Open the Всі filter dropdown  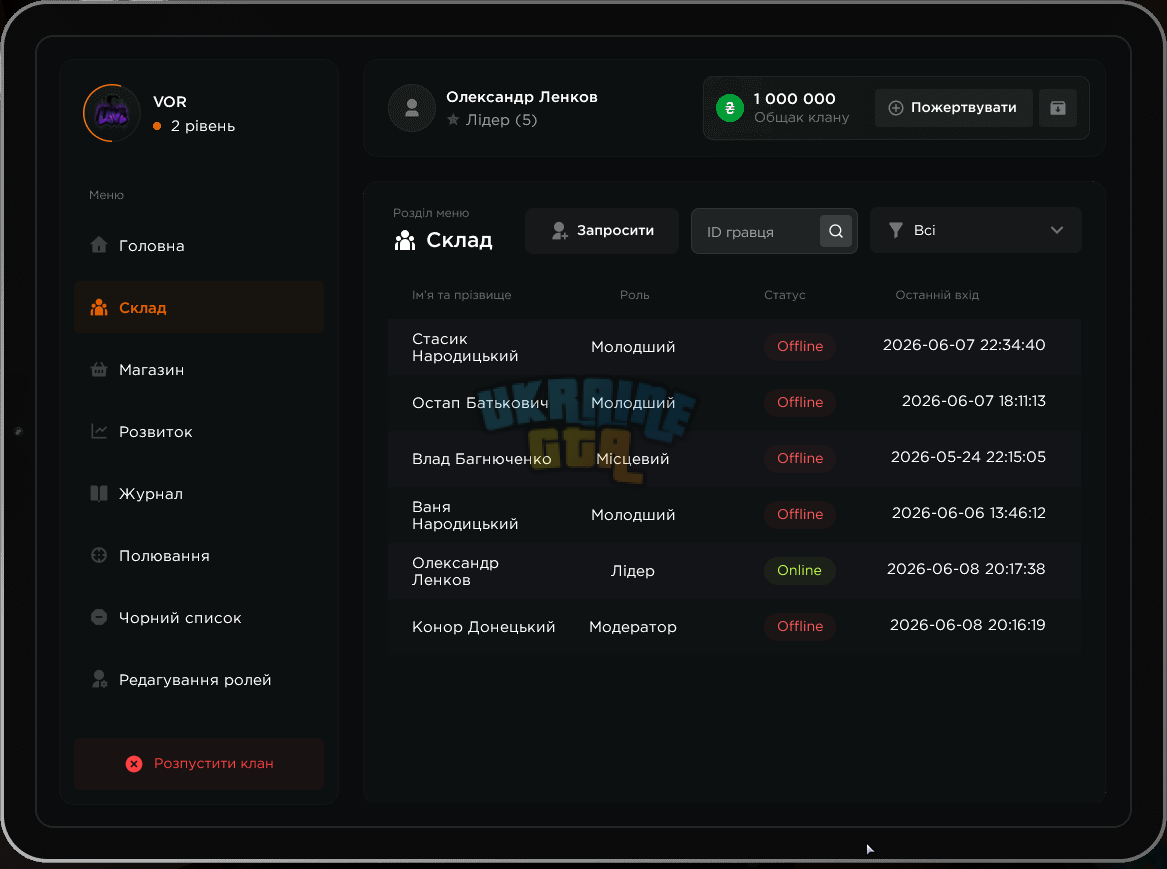click(x=976, y=230)
